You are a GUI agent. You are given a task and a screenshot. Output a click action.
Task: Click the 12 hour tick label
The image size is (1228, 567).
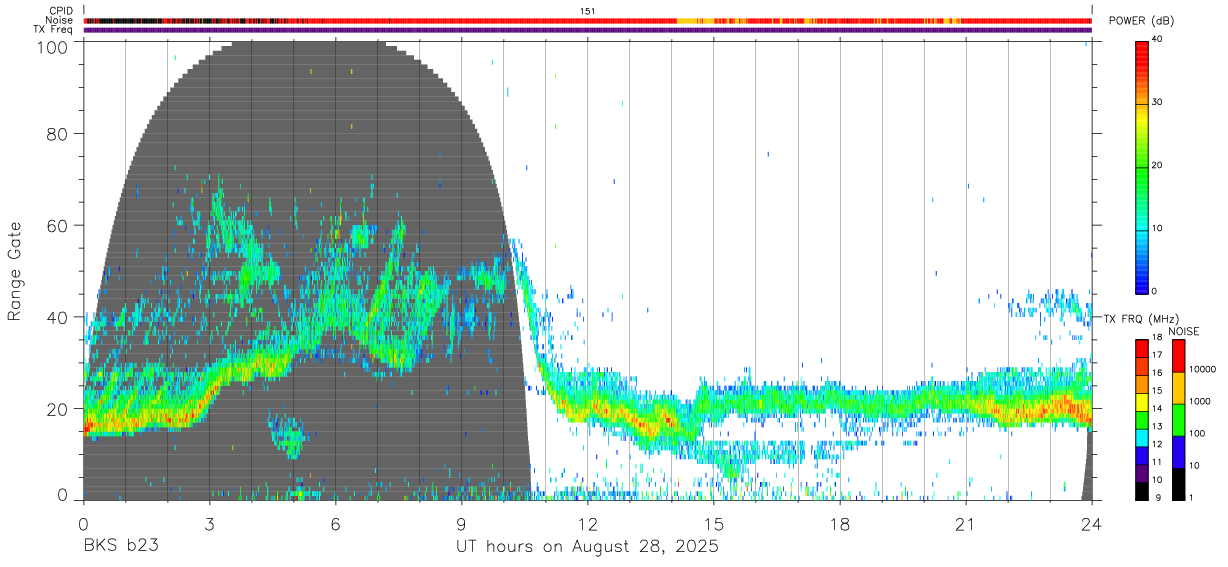588,523
